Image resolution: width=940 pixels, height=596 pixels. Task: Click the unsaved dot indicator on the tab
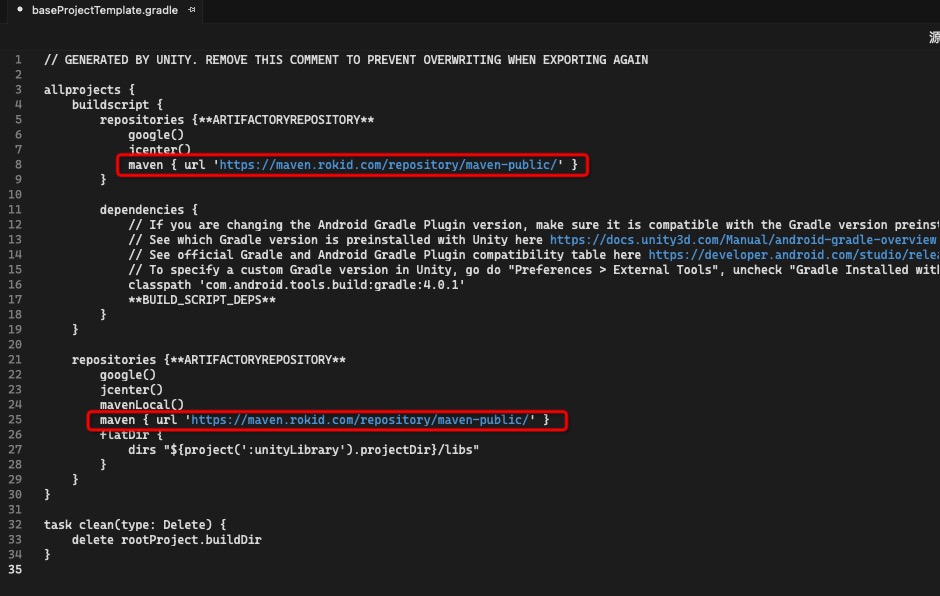[x=20, y=10]
